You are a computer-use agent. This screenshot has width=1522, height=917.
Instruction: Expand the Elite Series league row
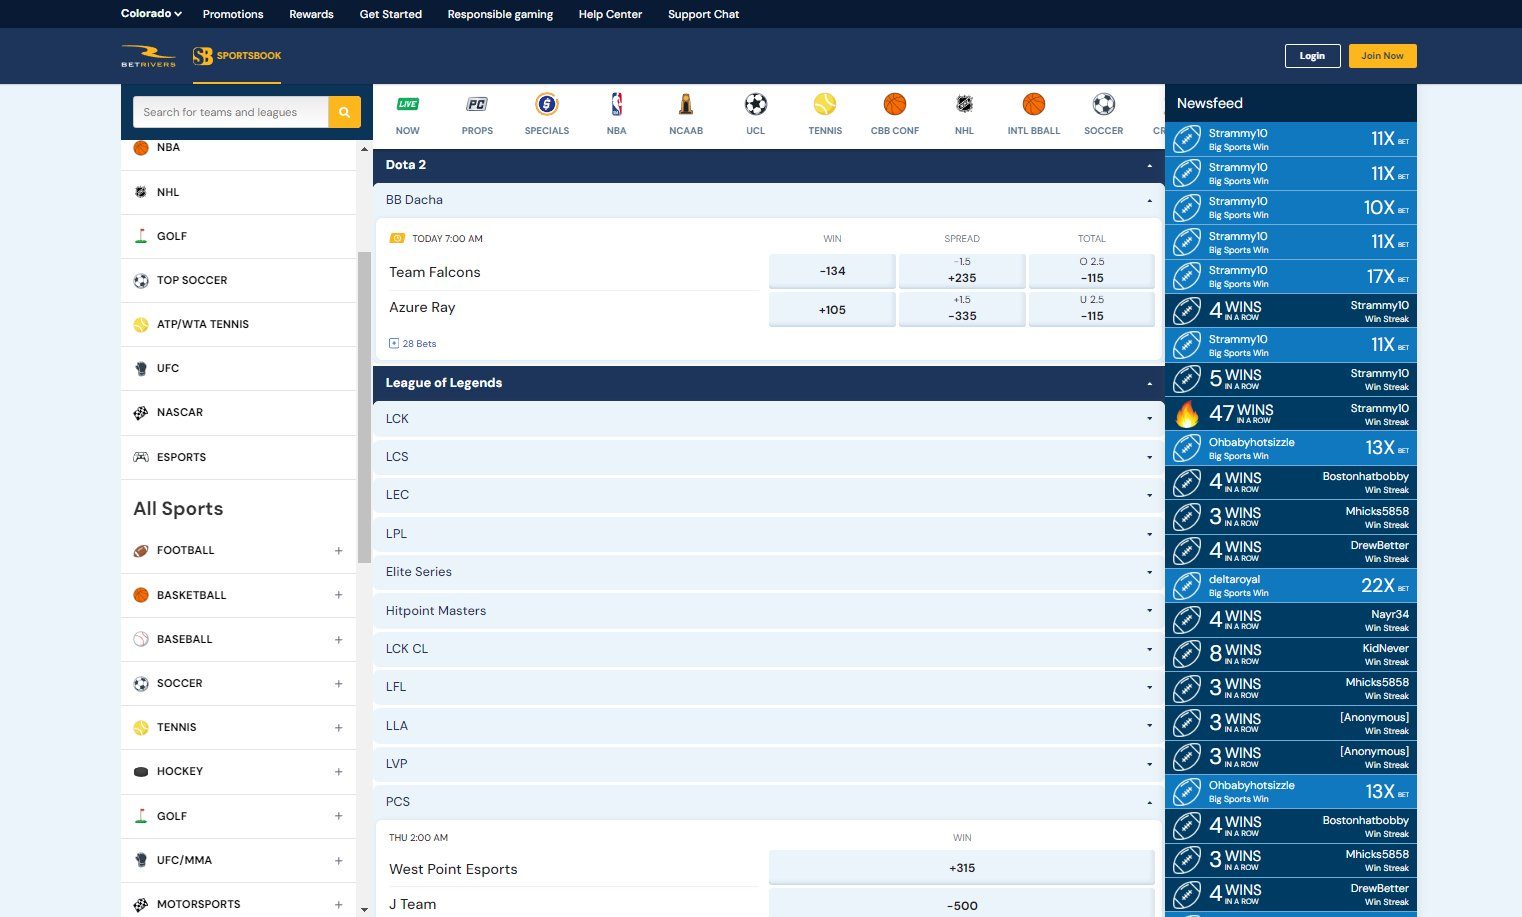(x=768, y=572)
